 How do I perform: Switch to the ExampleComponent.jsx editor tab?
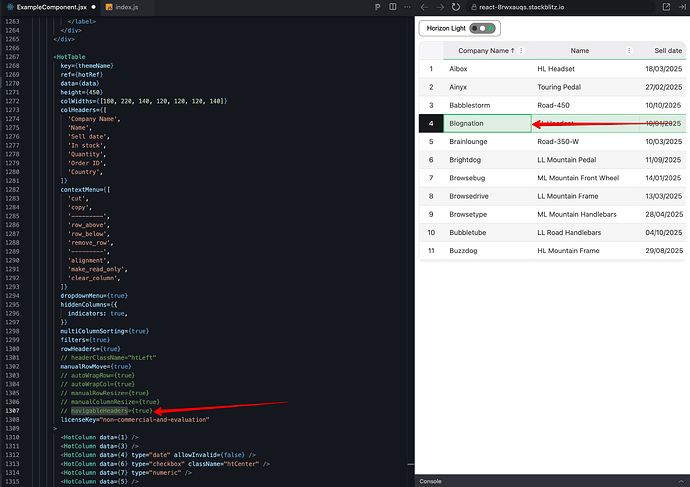pyautogui.click(x=50, y=7)
